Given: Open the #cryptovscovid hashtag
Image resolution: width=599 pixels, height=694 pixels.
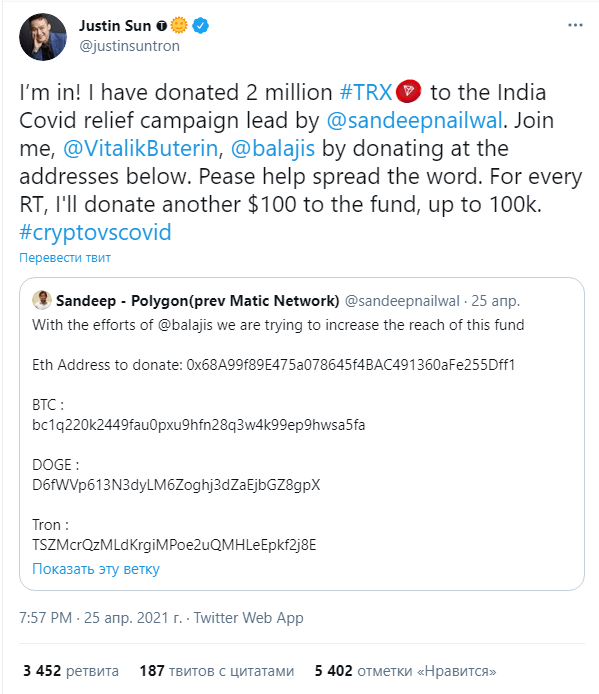Looking at the screenshot, I should pos(95,232).
